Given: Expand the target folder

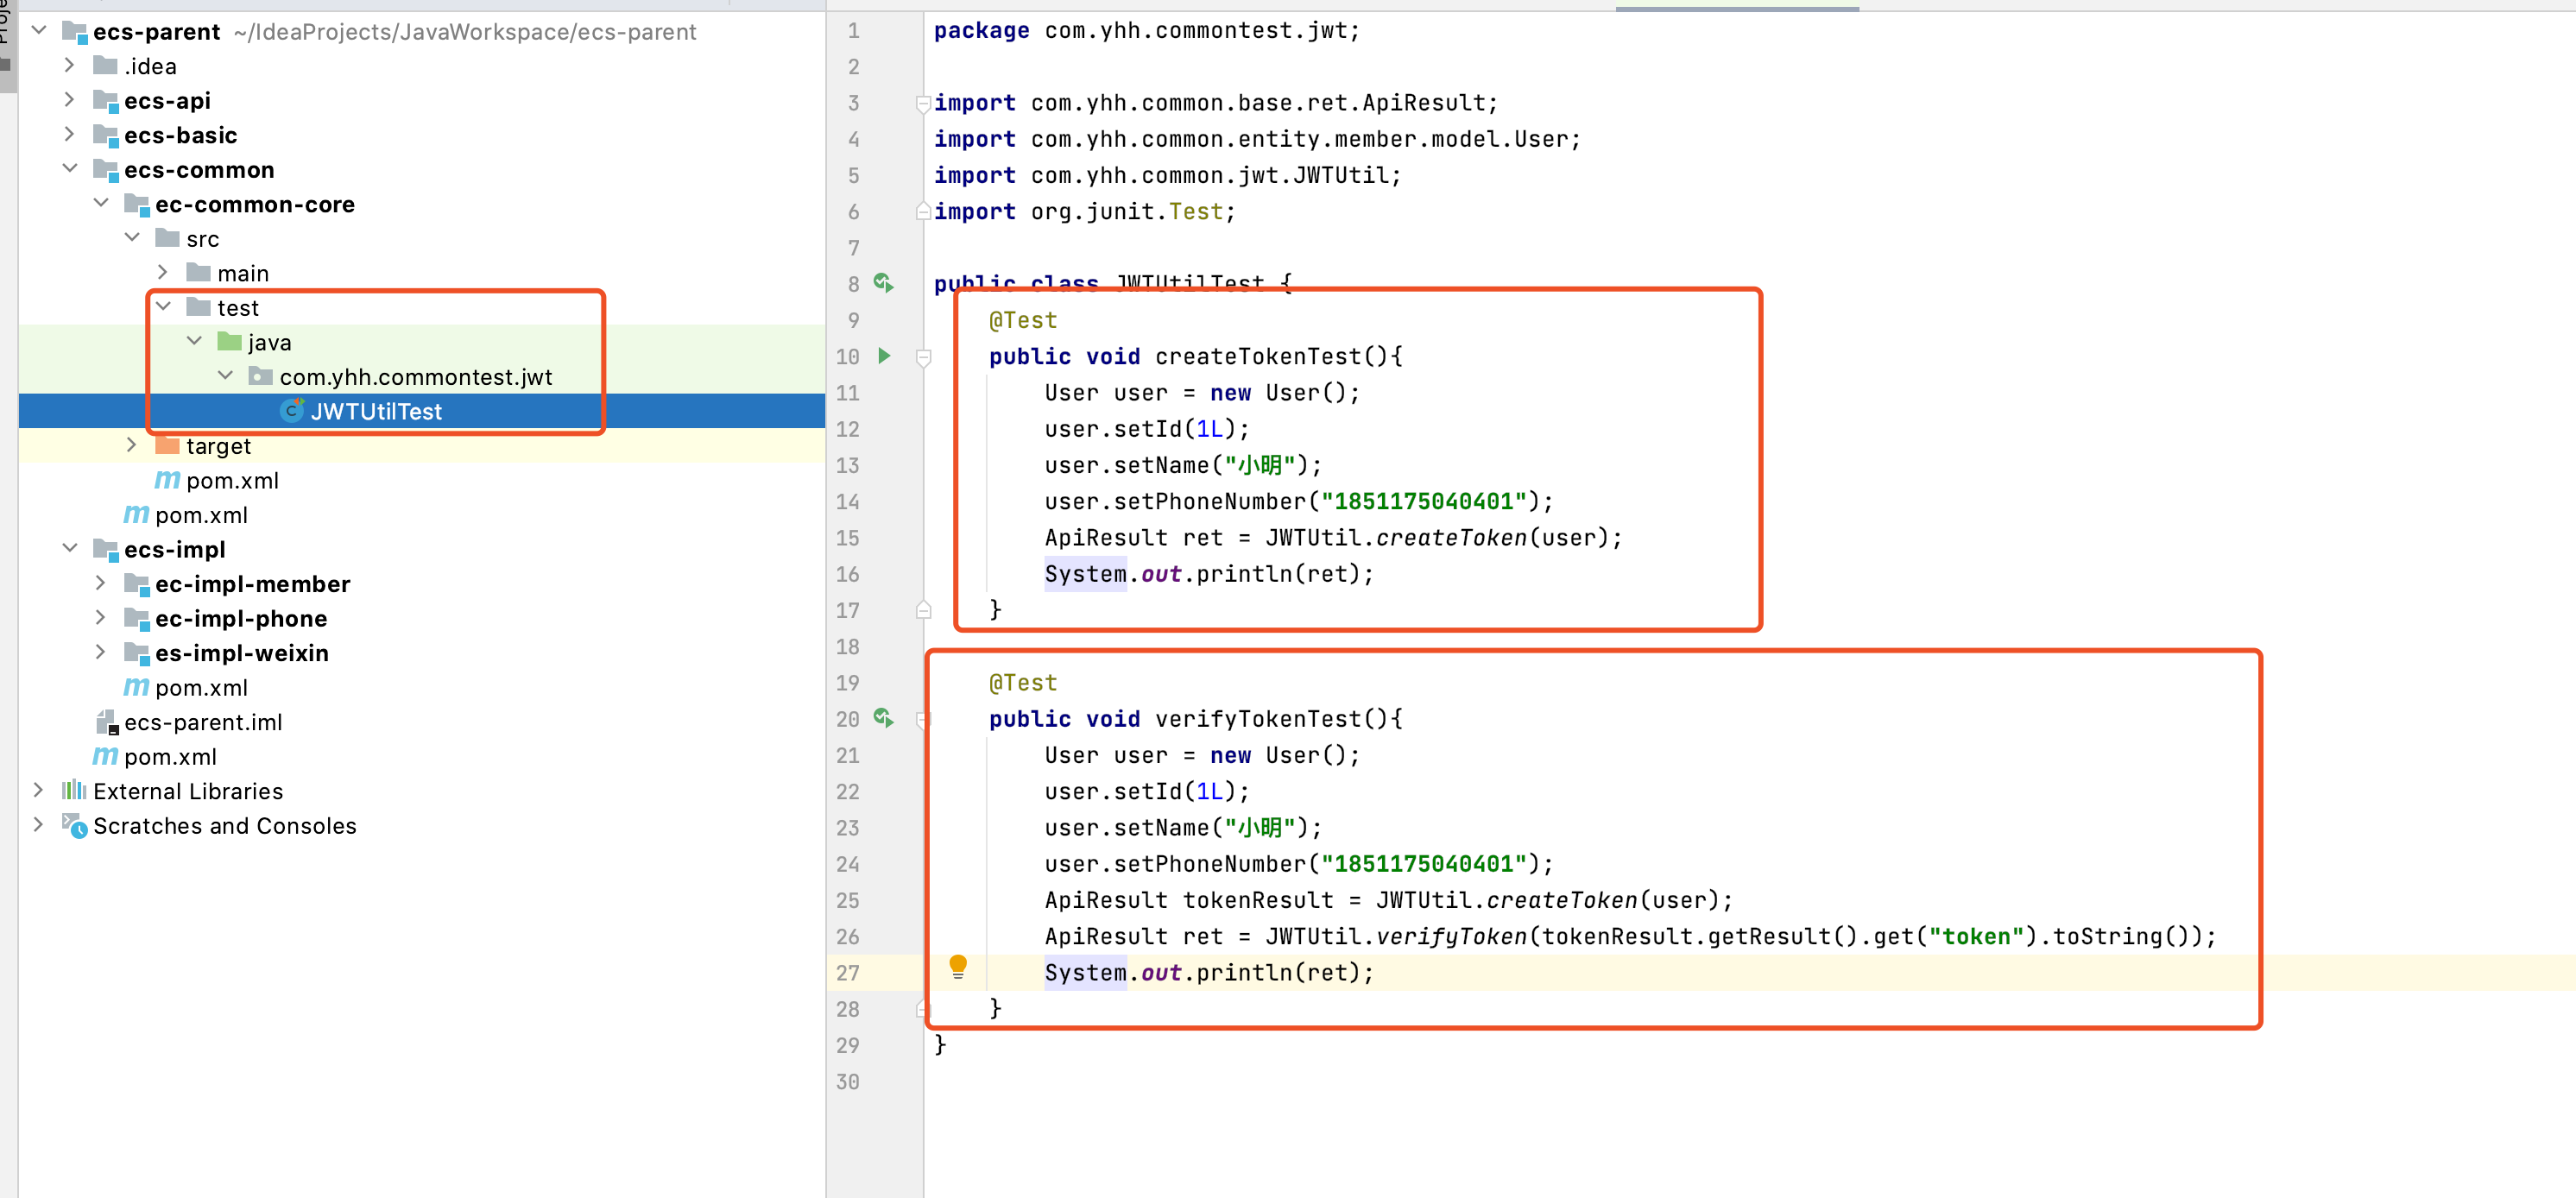Looking at the screenshot, I should (131, 446).
